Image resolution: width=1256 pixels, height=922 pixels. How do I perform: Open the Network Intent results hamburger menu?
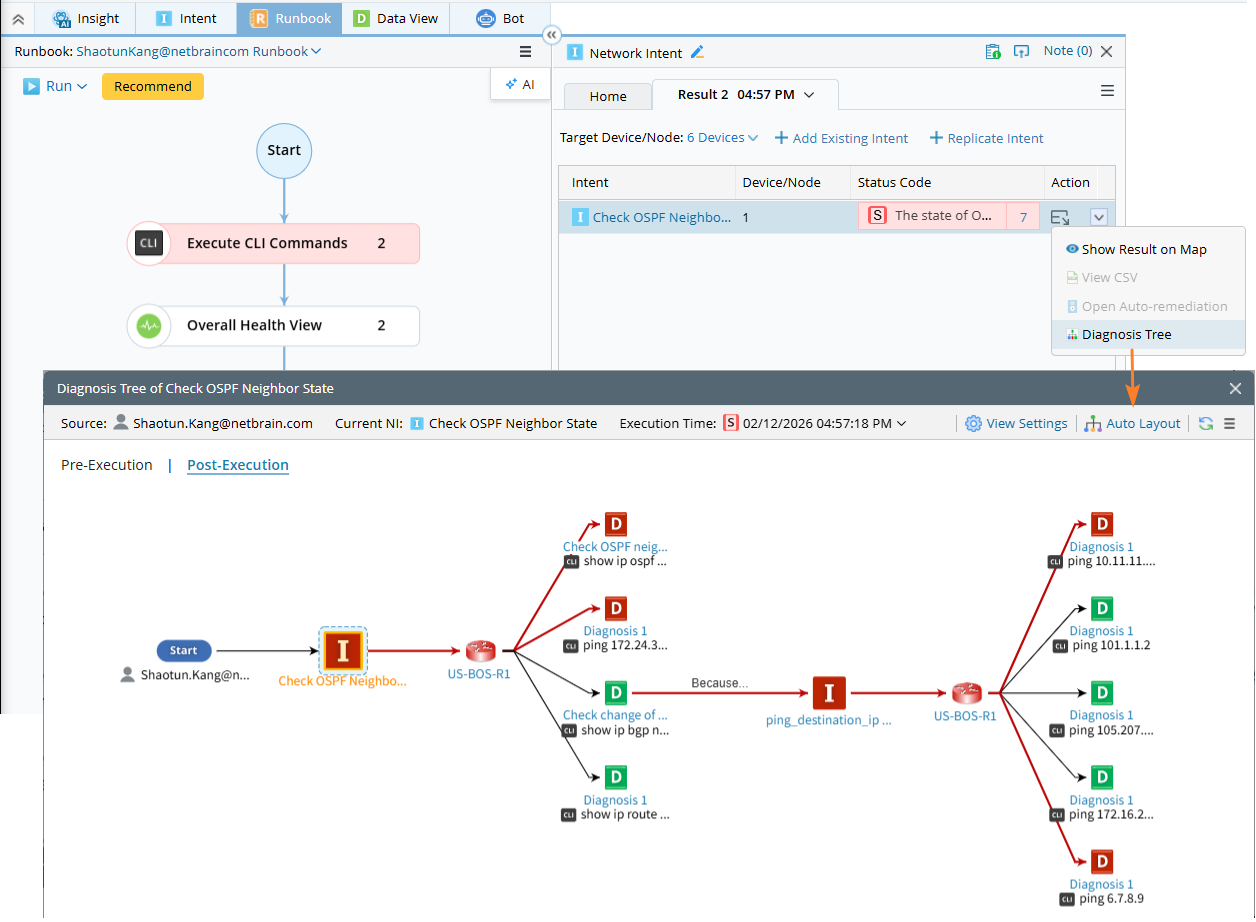point(1107,91)
